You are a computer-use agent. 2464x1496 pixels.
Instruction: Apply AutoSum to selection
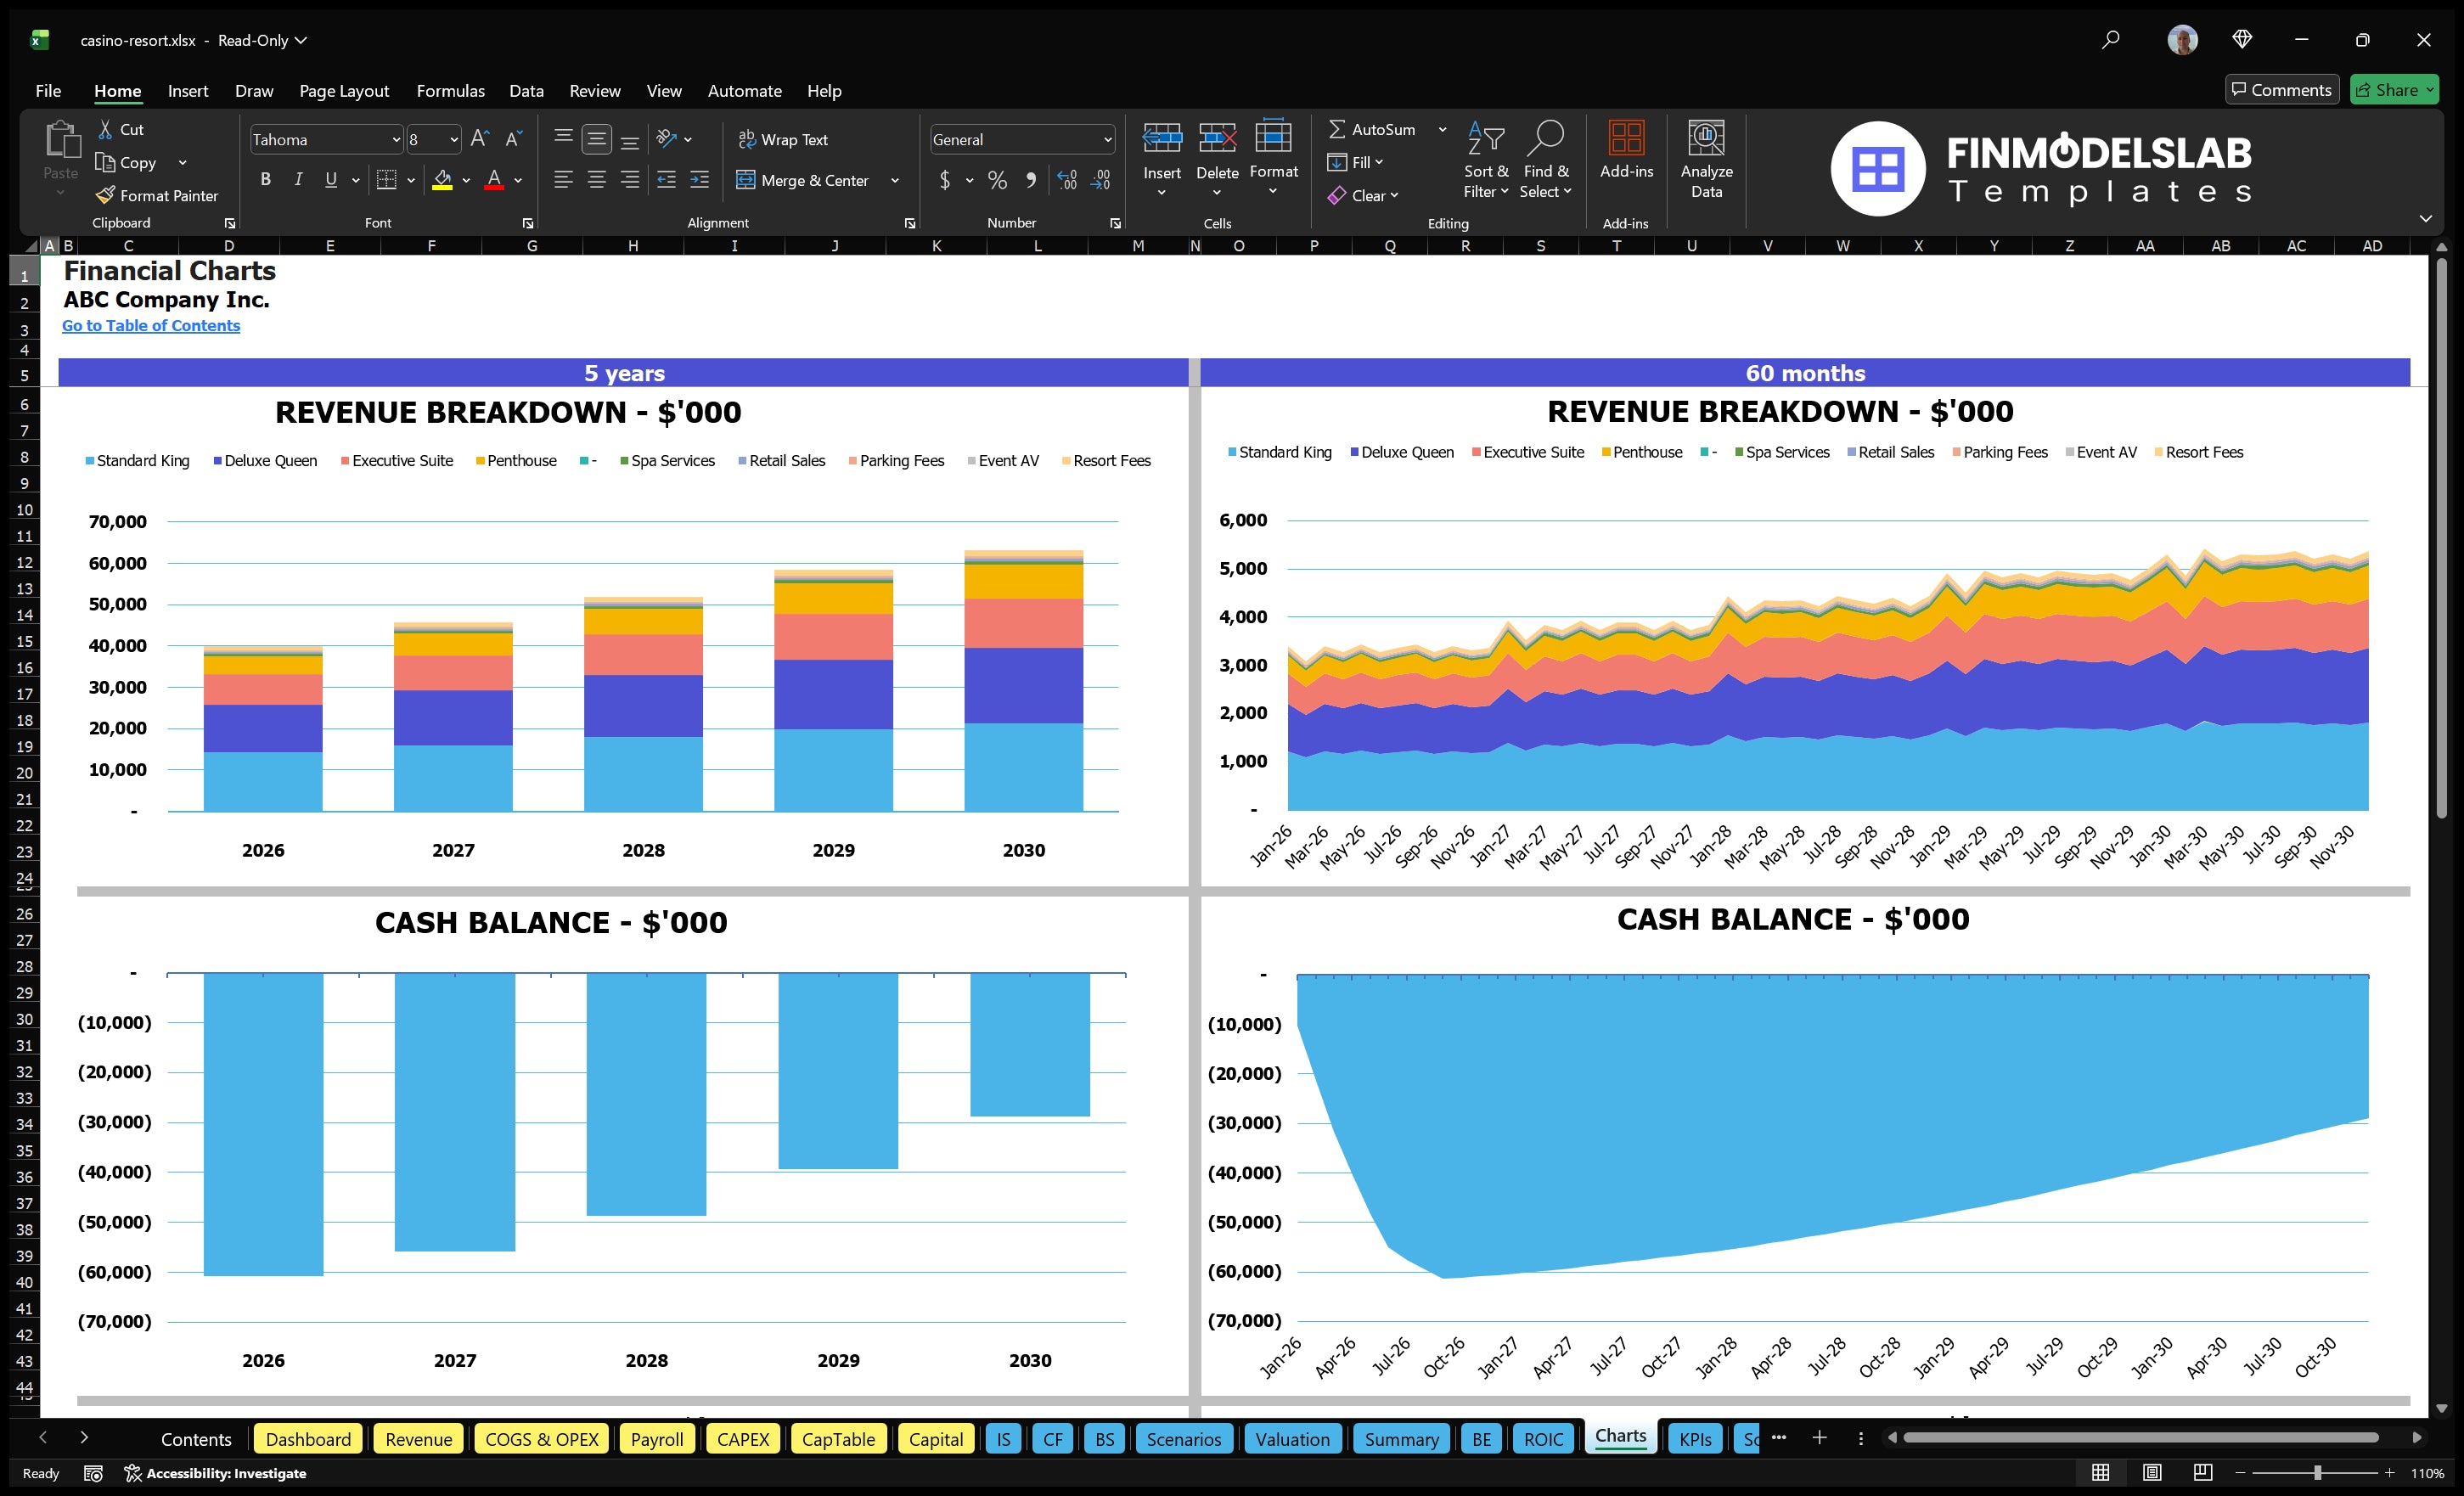click(1376, 128)
